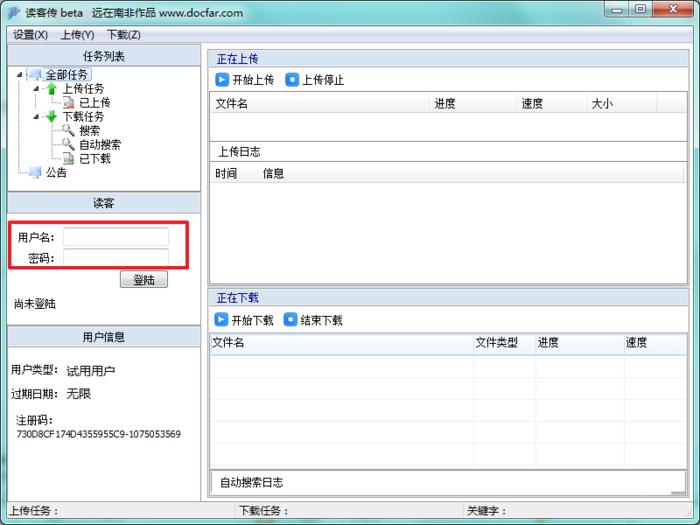
Task: Click the 开始上传 play icon
Action: pos(222,79)
